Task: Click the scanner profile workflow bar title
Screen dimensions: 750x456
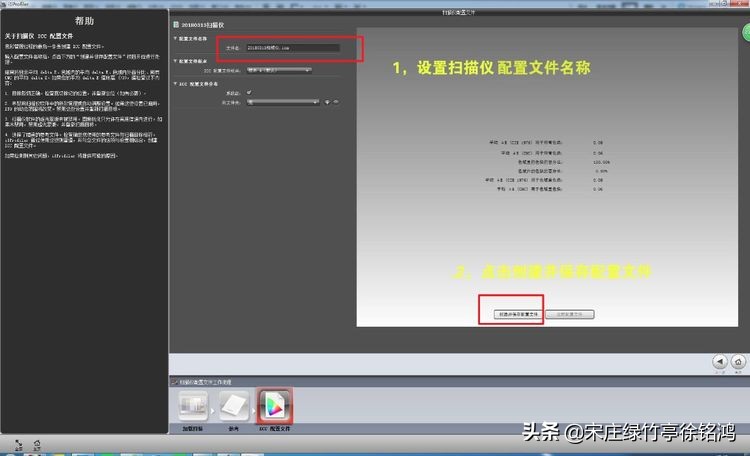Action: click(206, 382)
